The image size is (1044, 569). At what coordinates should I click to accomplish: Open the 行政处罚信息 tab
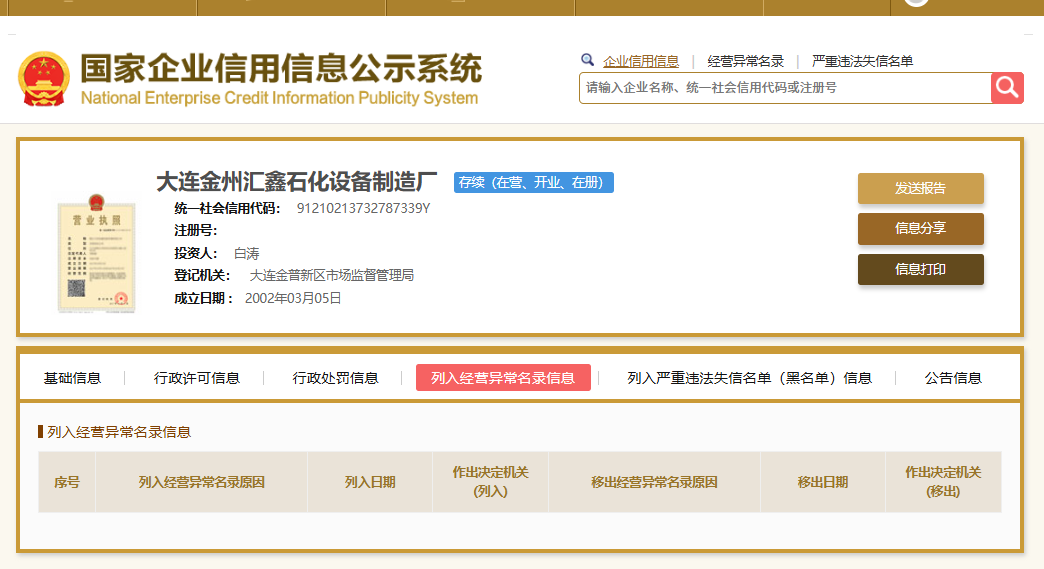pos(335,378)
